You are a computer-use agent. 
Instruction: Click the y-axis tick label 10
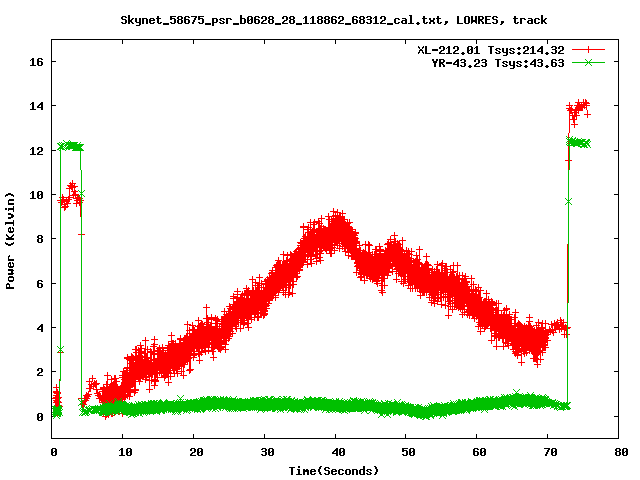[x=36, y=195]
